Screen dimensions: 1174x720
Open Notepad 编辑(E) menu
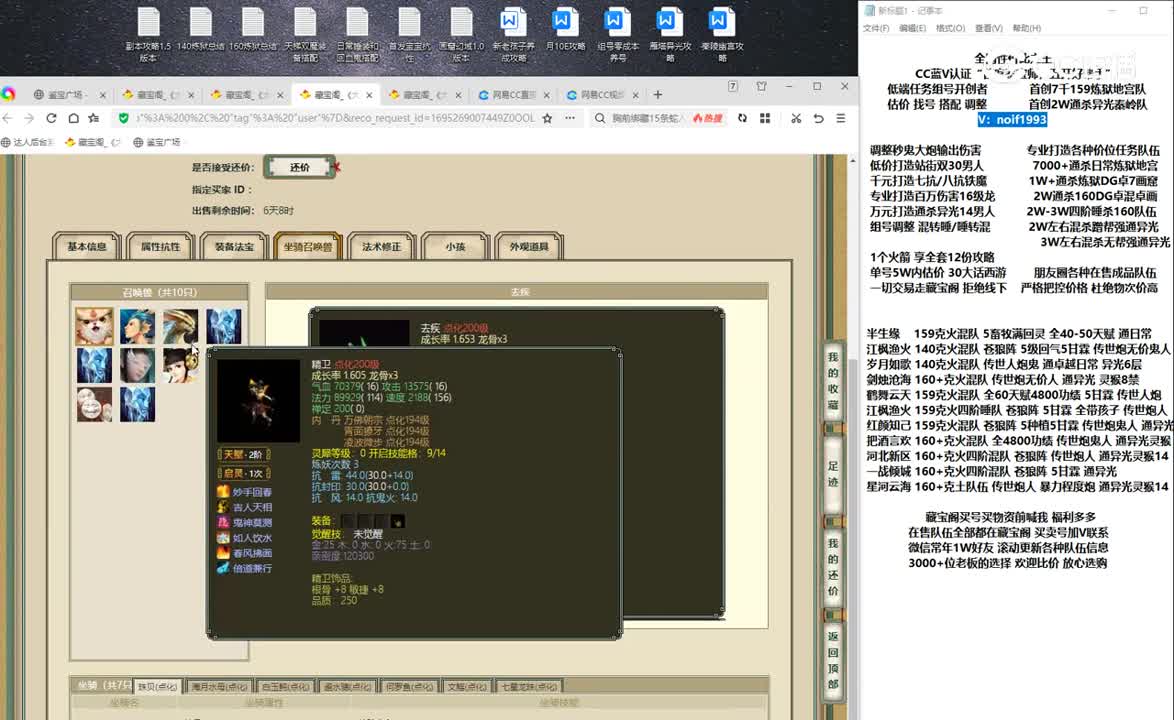912,28
